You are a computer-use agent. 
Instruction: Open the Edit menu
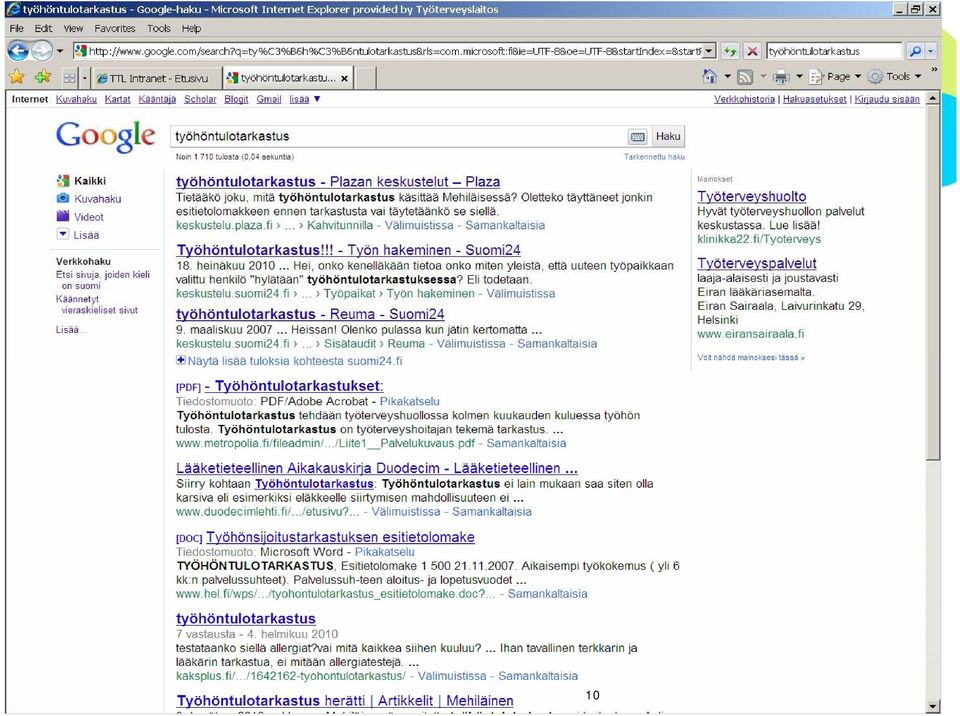point(43,28)
